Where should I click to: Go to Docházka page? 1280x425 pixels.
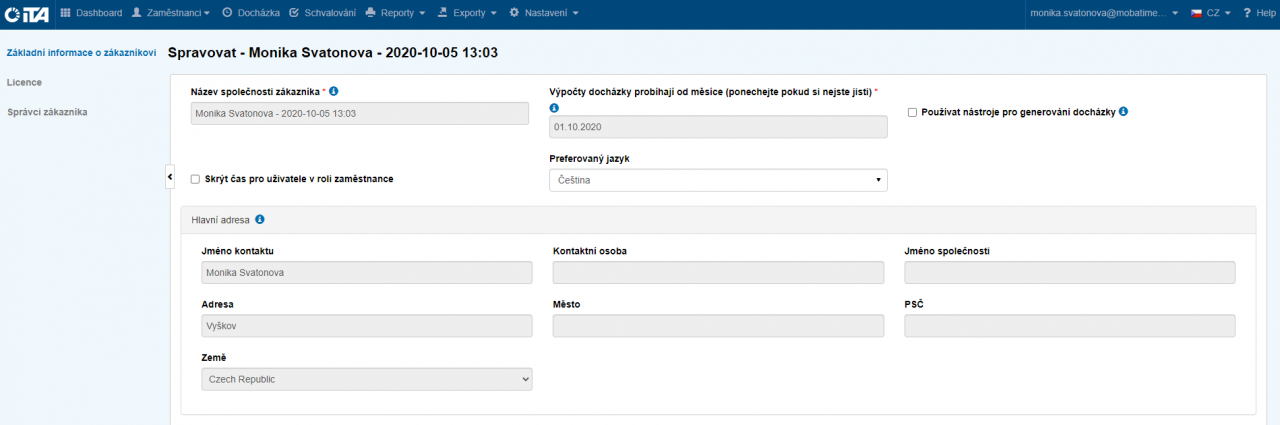tap(250, 13)
